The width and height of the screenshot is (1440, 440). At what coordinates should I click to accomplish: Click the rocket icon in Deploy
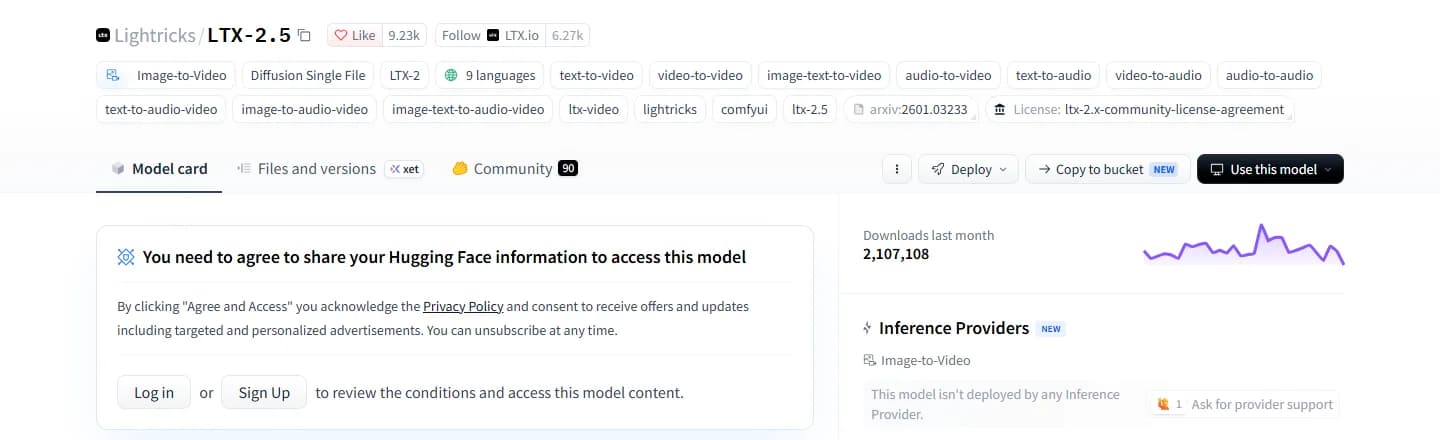[937, 169]
